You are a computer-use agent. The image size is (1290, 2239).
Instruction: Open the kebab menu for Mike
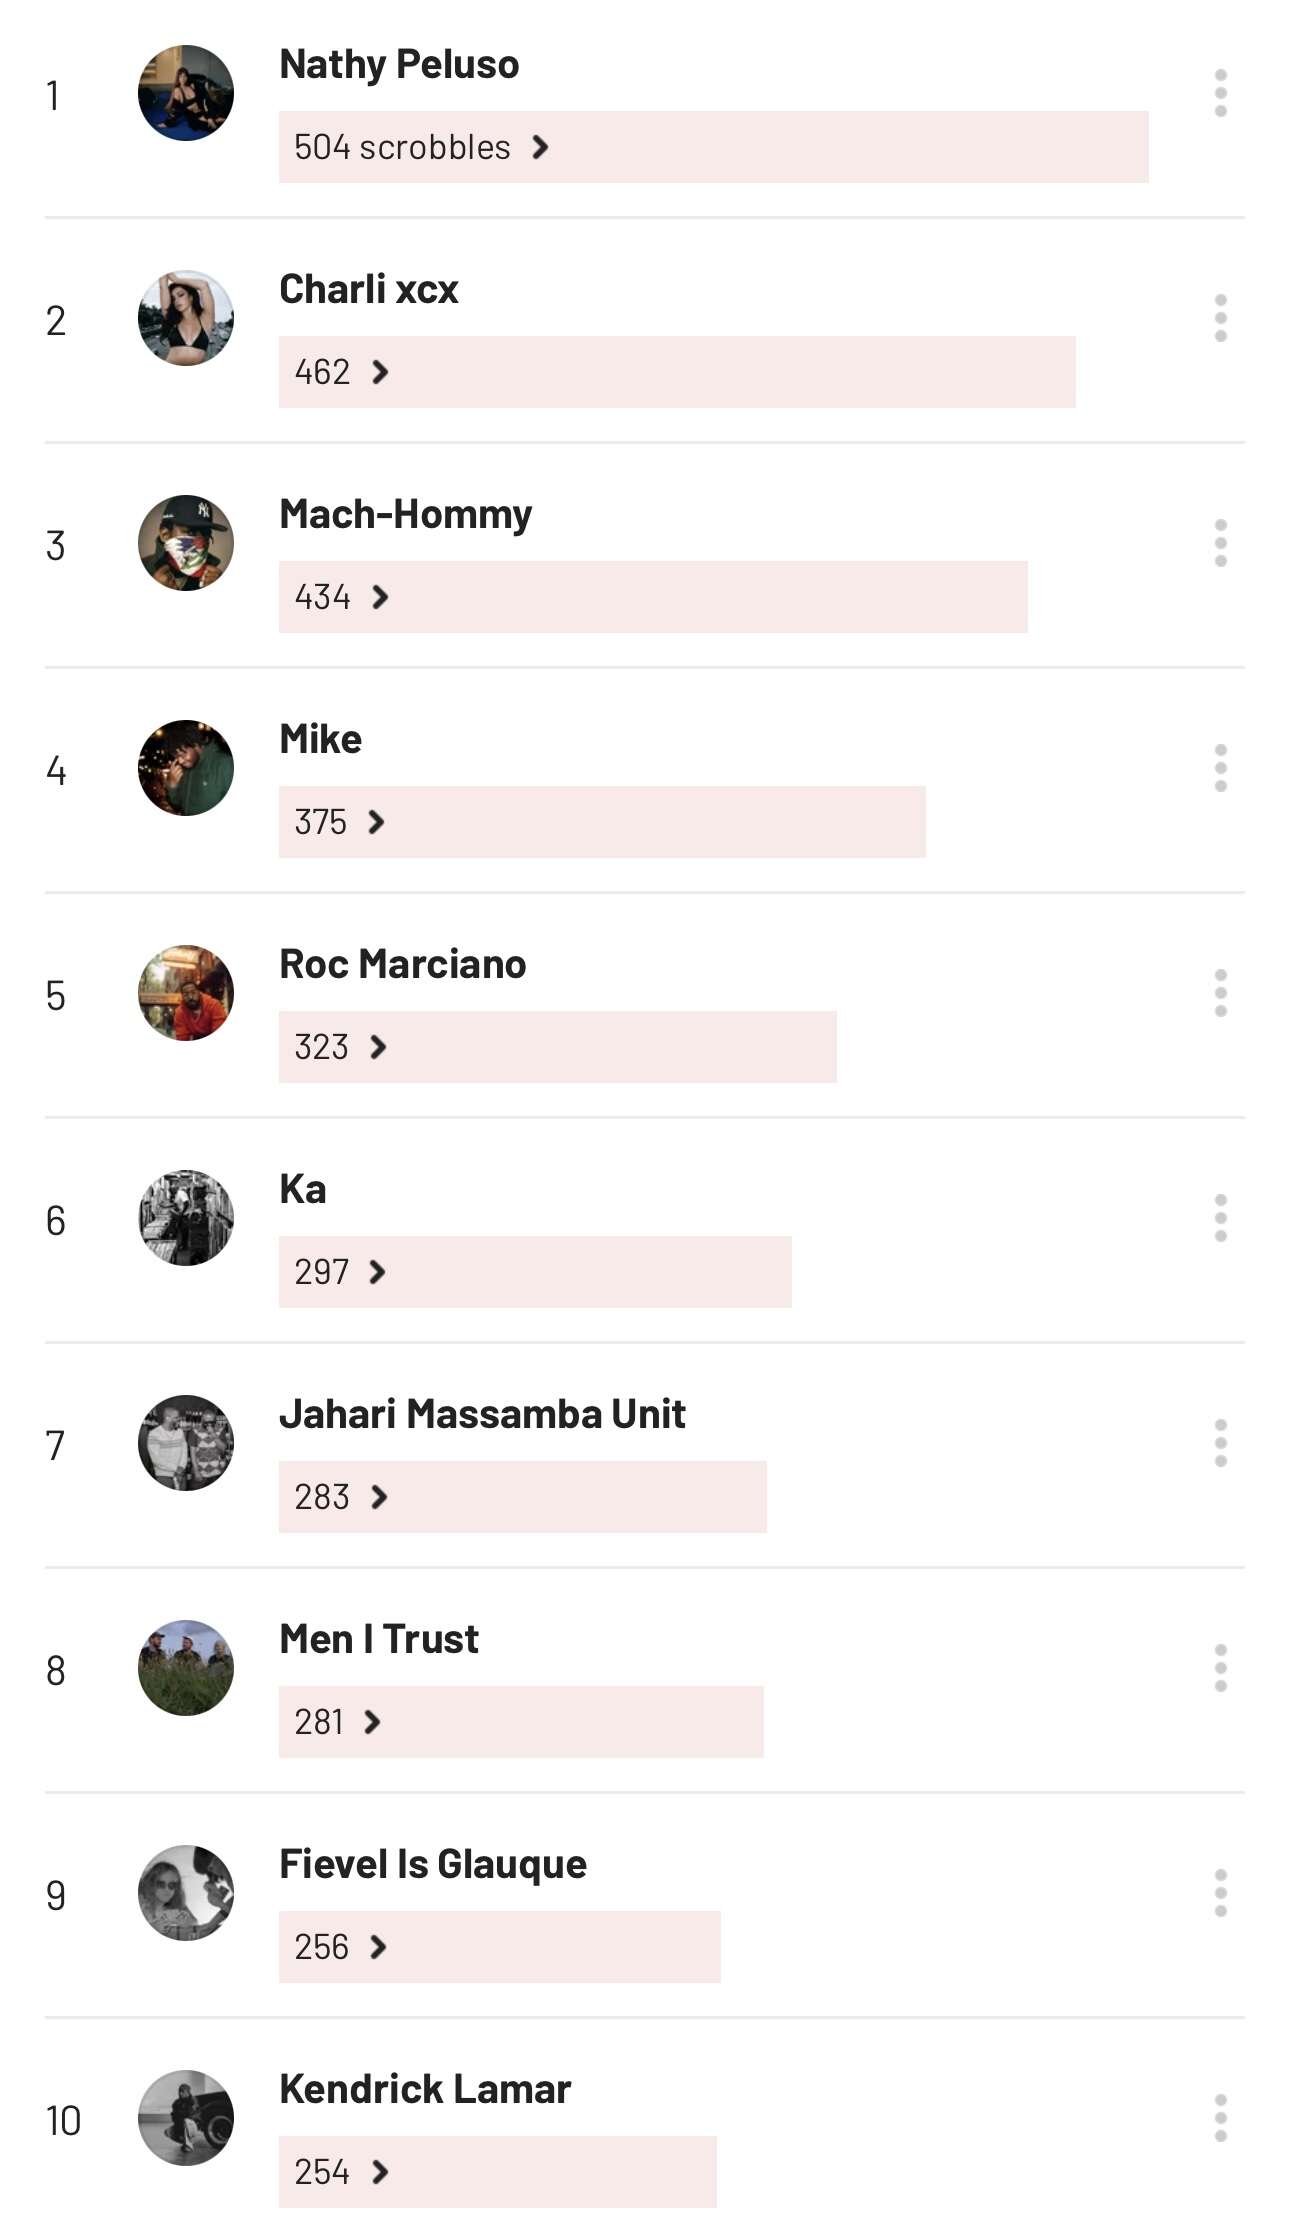tap(1220, 768)
